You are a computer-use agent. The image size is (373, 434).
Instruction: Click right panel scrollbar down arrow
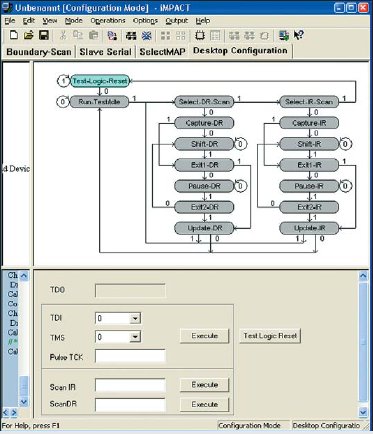pos(363,412)
